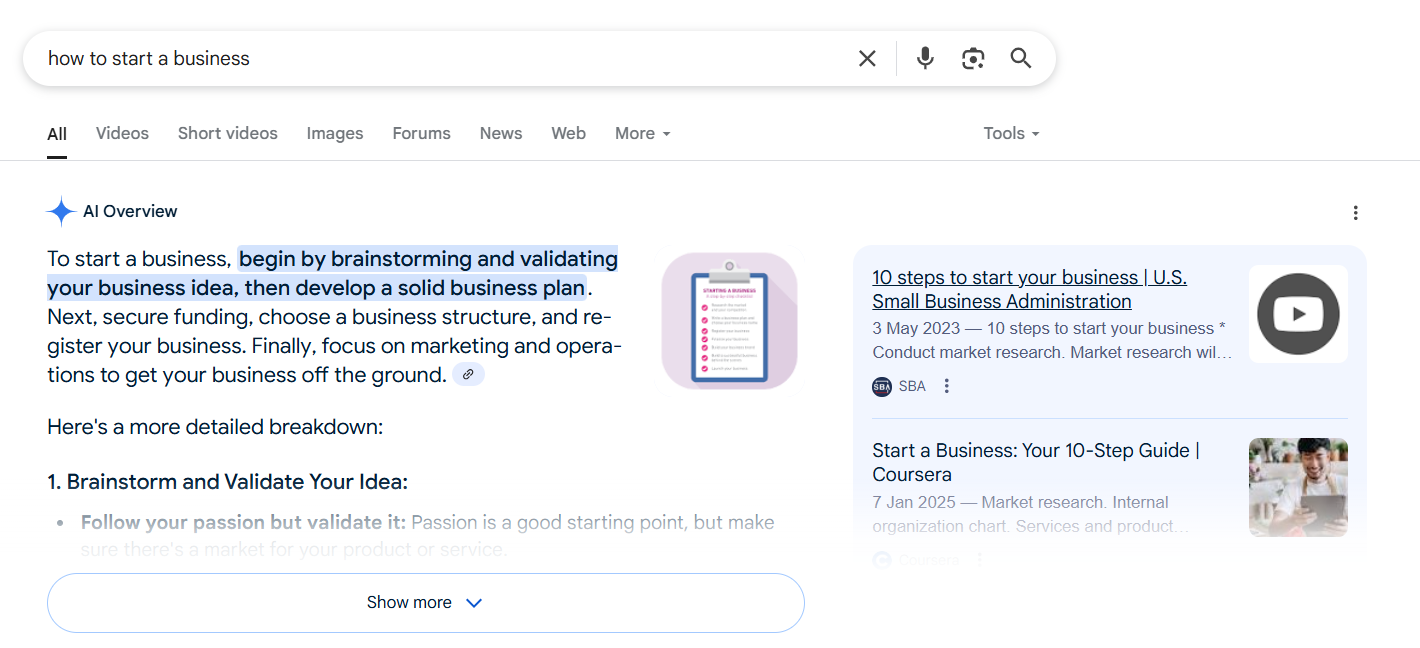This screenshot has height=648, width=1420.
Task: Open the Coursera 10-Step Guide link
Action: pyautogui.click(x=1036, y=462)
